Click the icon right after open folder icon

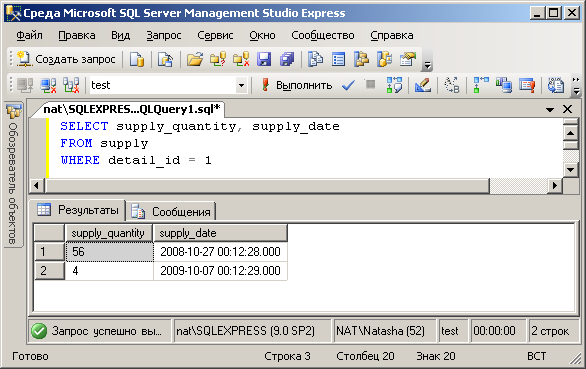218,59
